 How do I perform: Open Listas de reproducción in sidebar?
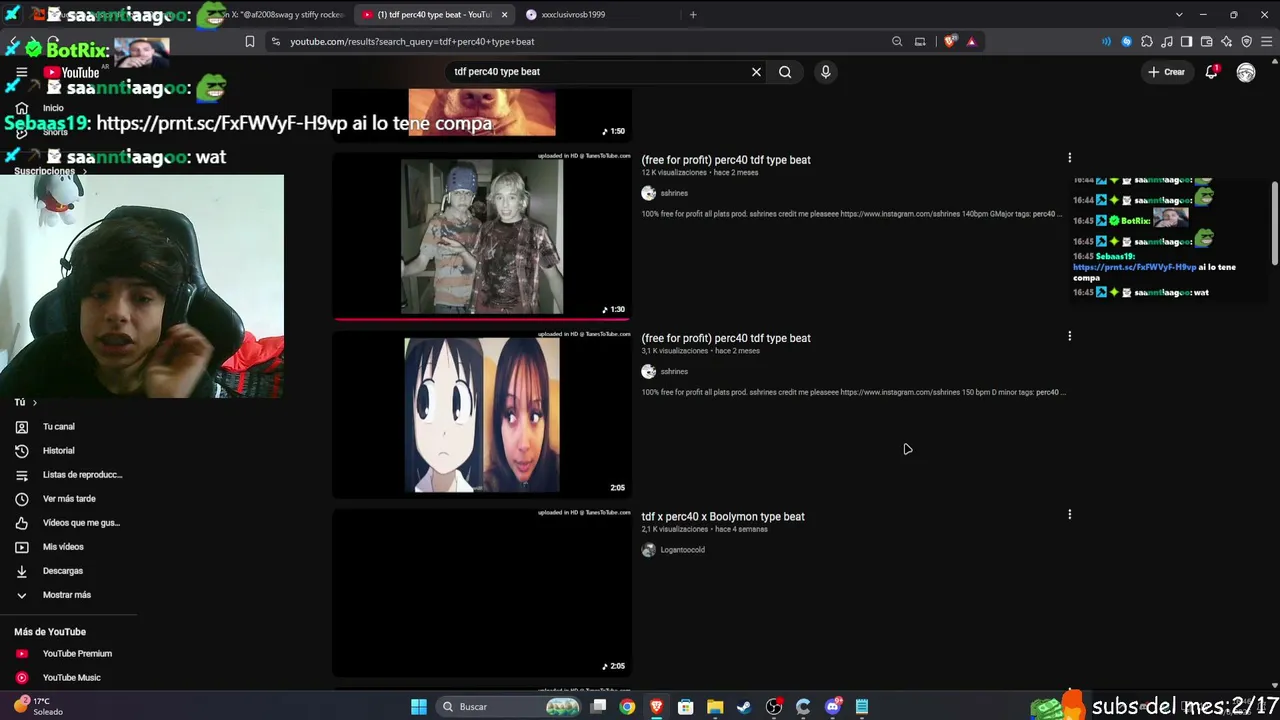point(68,475)
